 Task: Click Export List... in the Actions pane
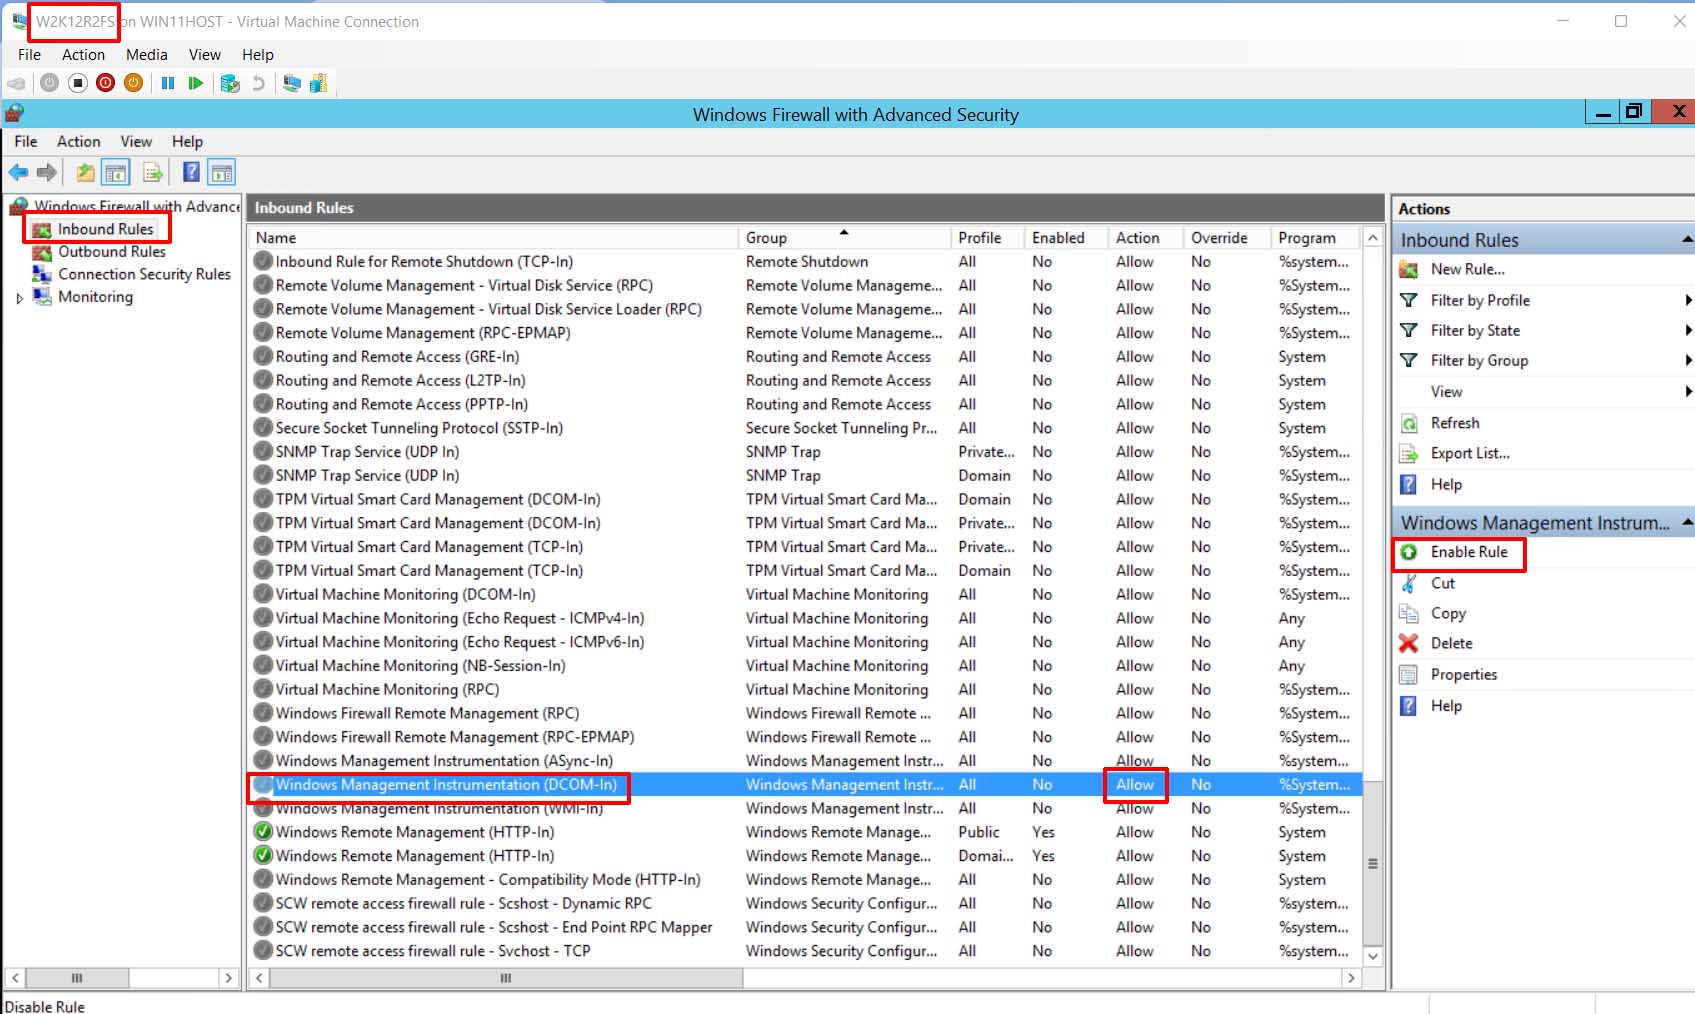click(x=1470, y=453)
